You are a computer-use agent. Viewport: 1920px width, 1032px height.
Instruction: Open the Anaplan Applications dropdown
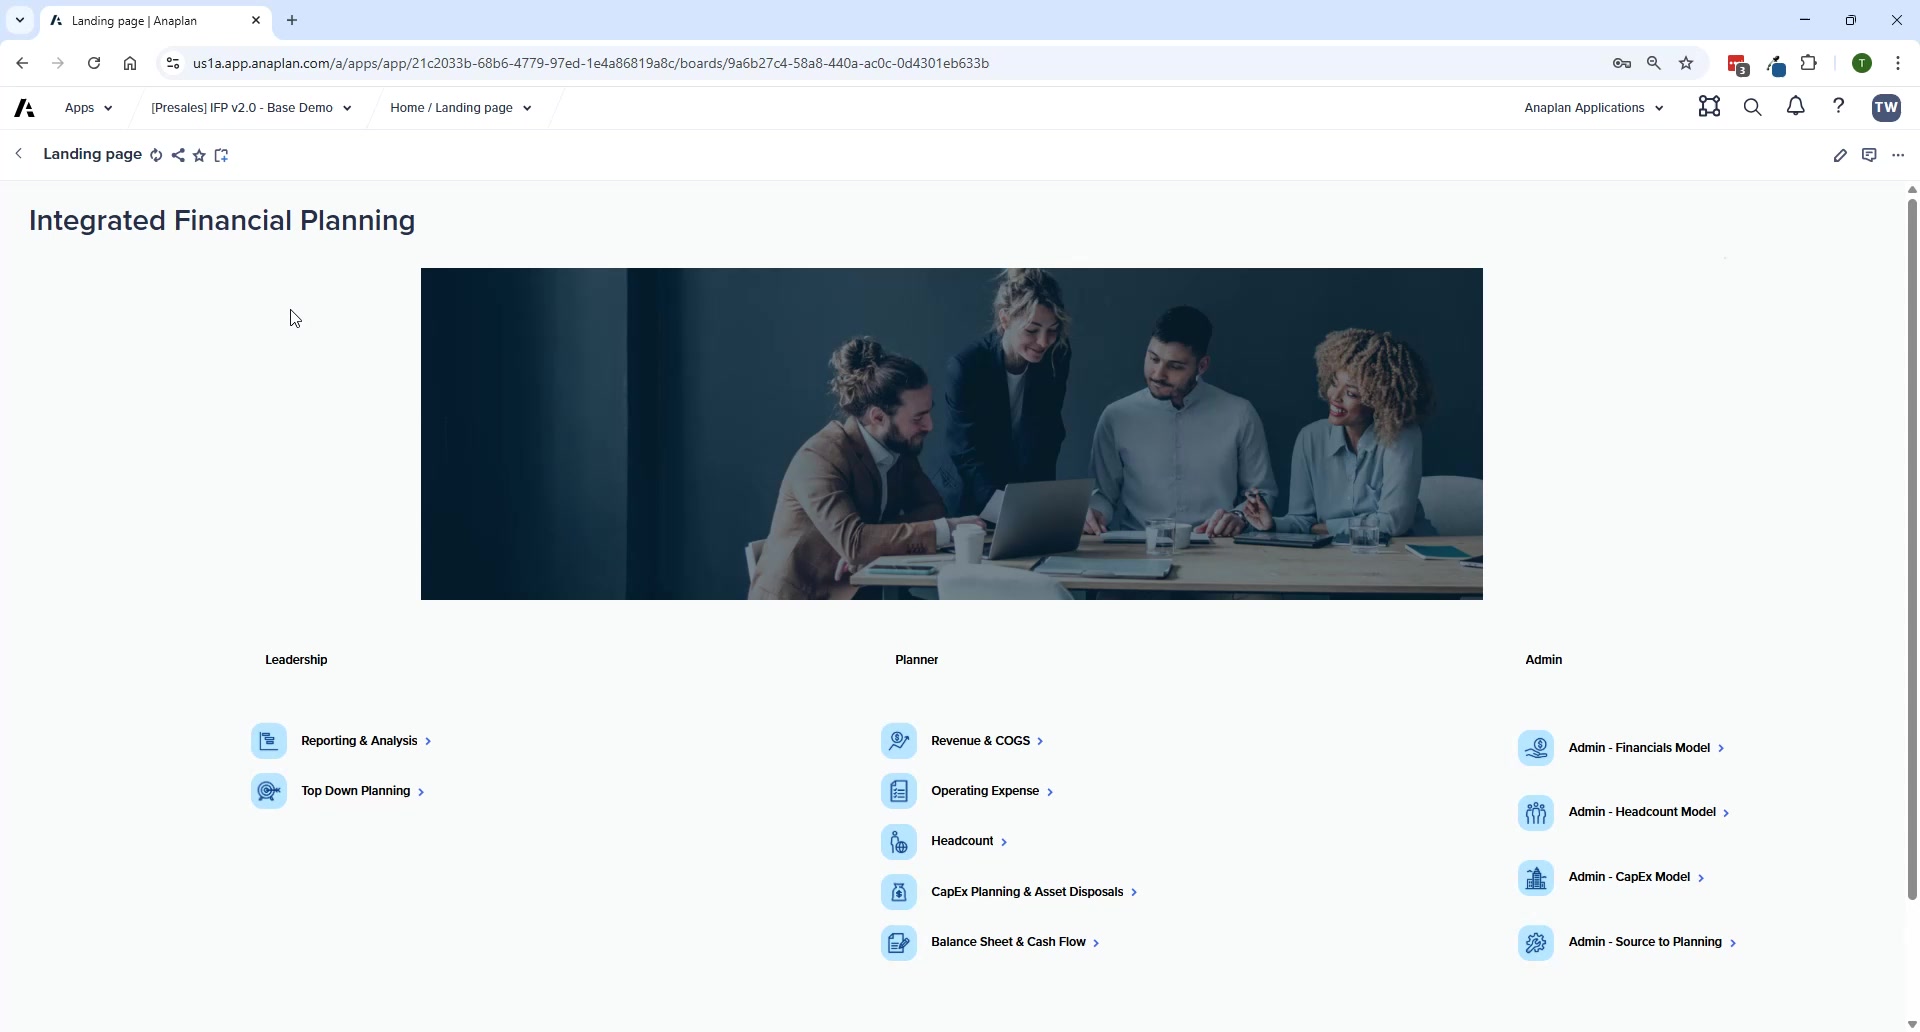point(1593,108)
